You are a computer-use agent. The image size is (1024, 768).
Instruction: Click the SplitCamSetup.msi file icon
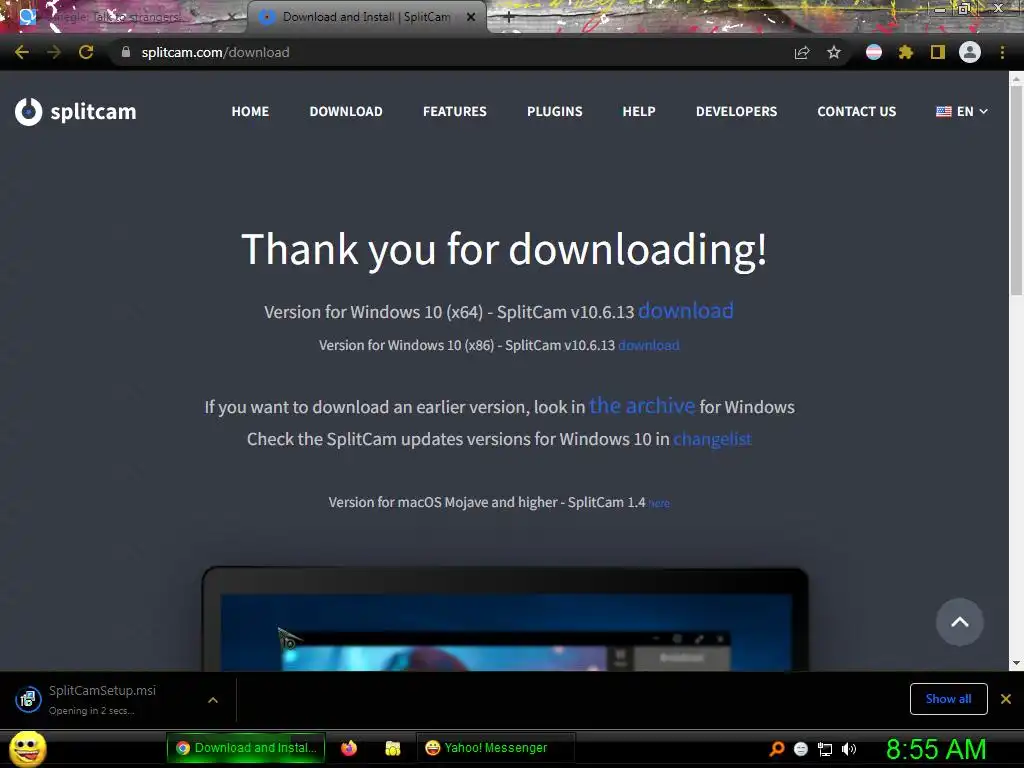coord(28,700)
